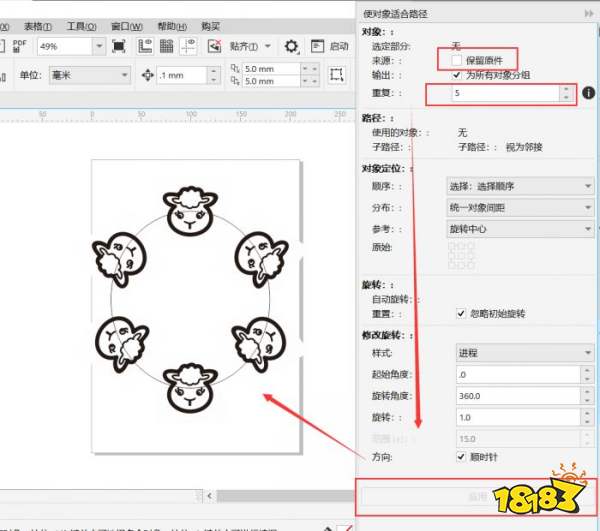Viewport: 600px width, 531px height.
Task: Click the treat-all-objects-as-filled icon in property bar
Action: (x=337, y=74)
